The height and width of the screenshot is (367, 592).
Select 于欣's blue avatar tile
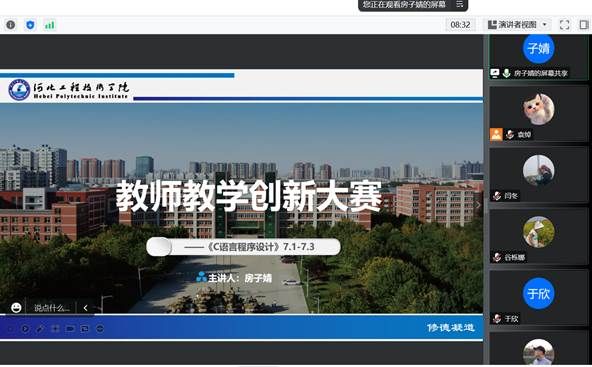[x=539, y=297]
